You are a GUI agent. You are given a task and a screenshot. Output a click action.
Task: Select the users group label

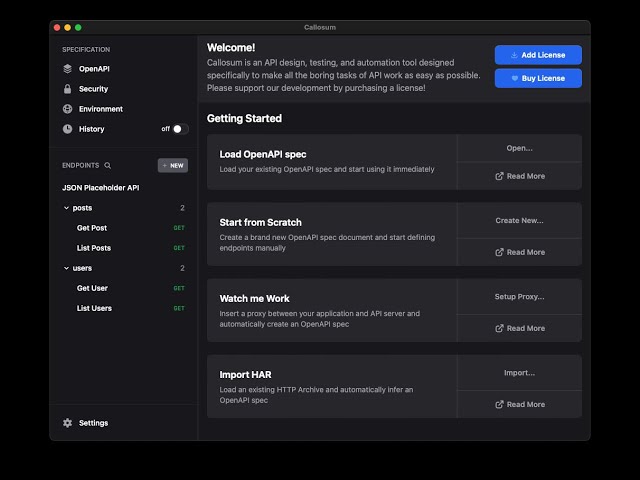click(82, 268)
